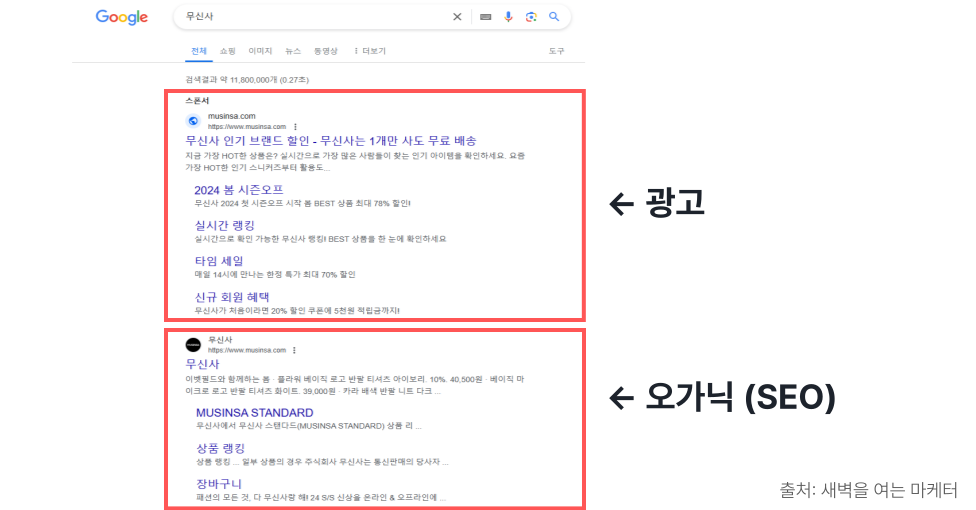976x510 pixels.
Task: Click description starting 이벳필드와 함께하는 봄
Action: point(355,385)
